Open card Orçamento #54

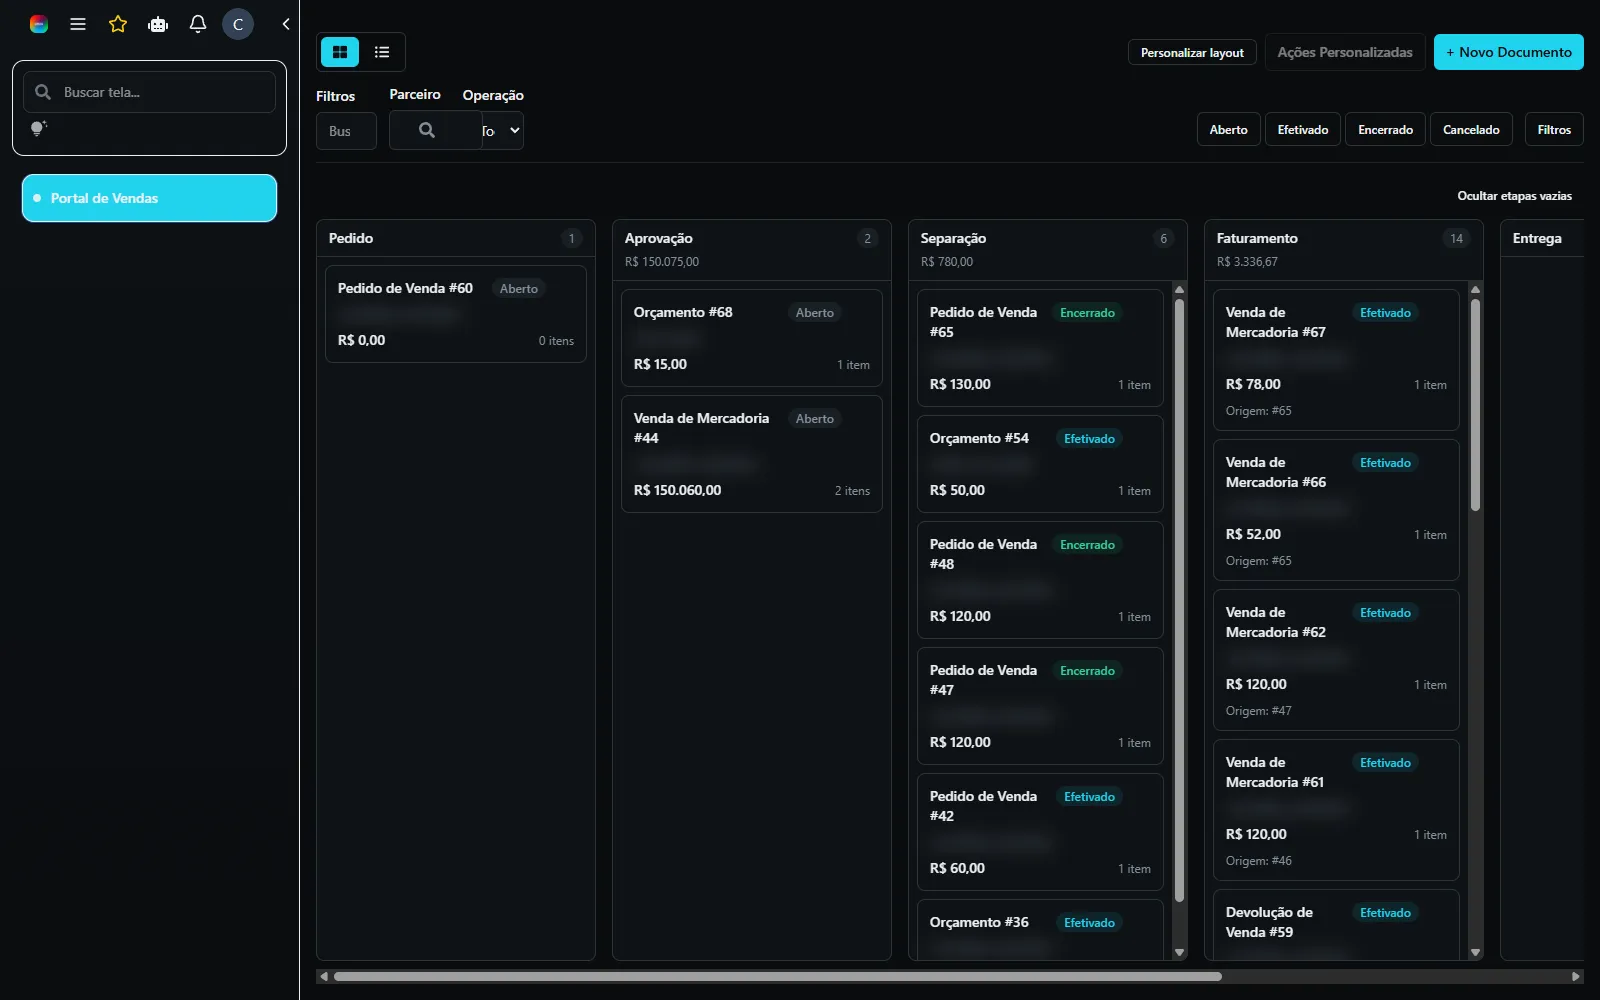tap(1040, 464)
